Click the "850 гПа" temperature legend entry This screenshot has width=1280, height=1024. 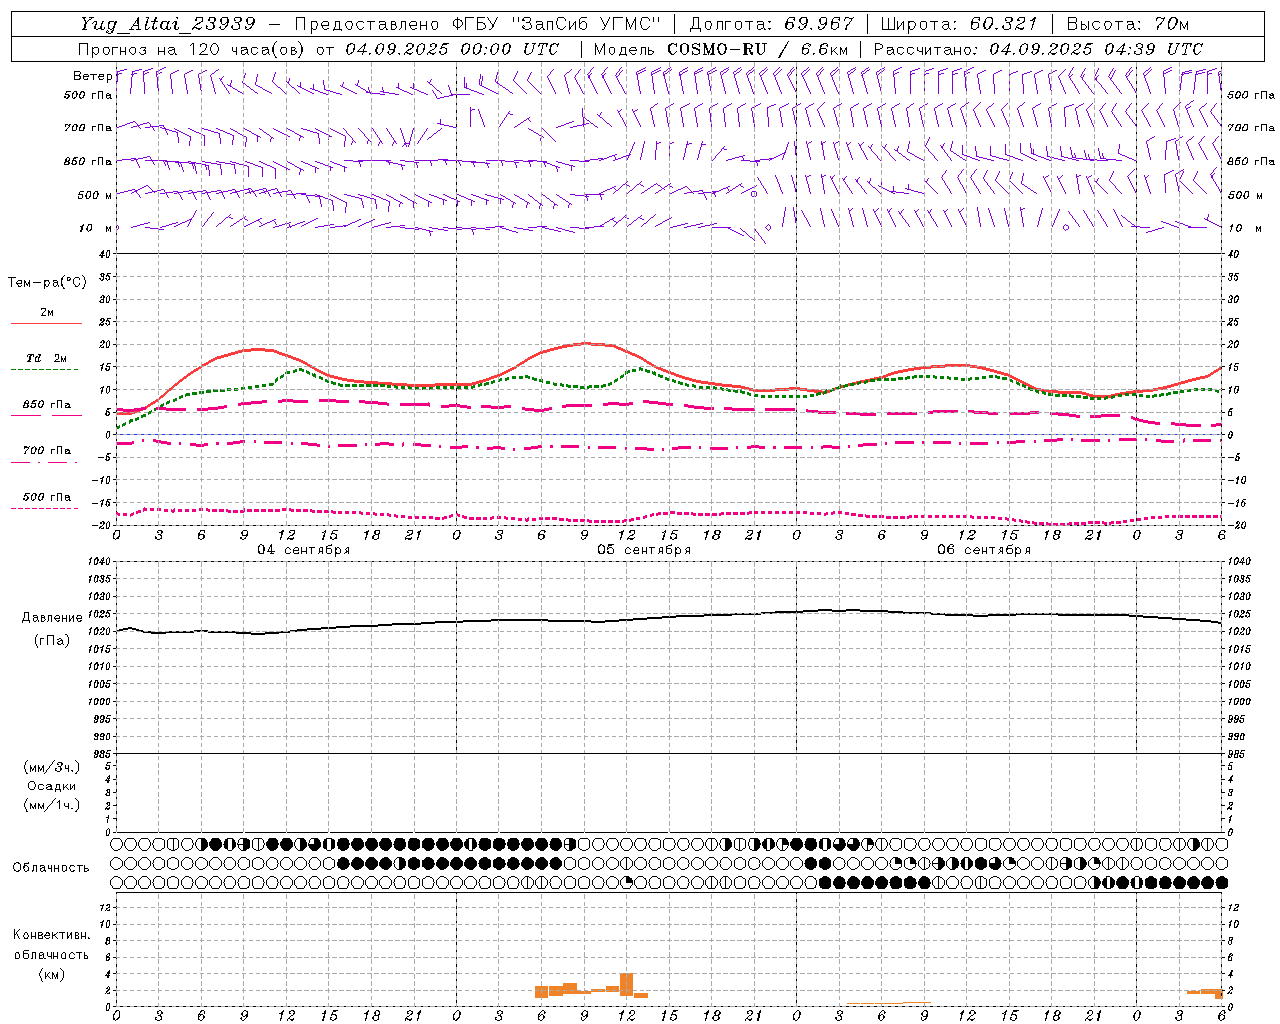click(46, 405)
